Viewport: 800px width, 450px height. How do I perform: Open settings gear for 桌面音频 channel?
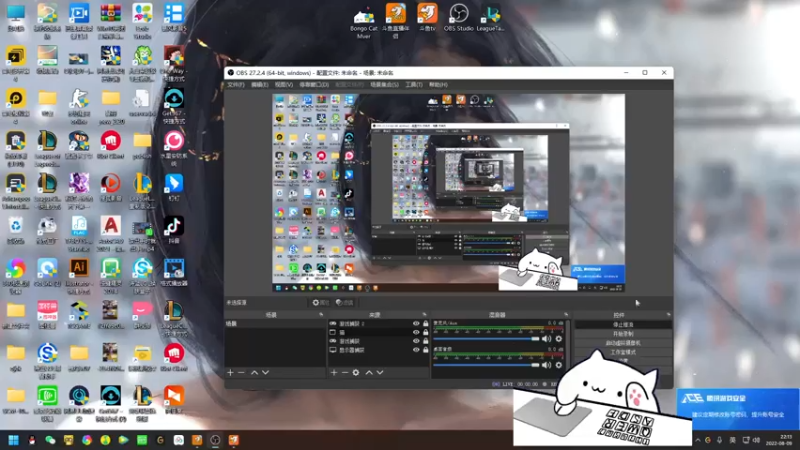point(559,365)
